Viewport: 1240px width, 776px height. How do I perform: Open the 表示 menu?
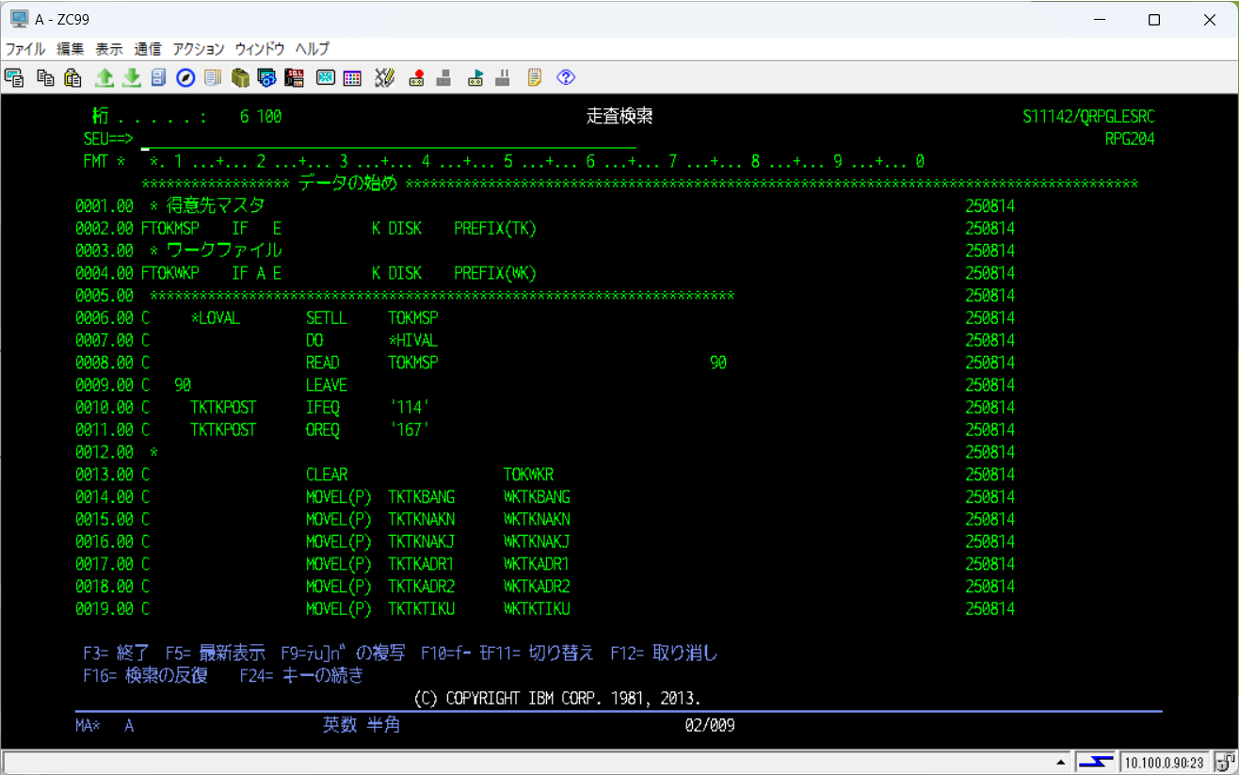pos(109,49)
